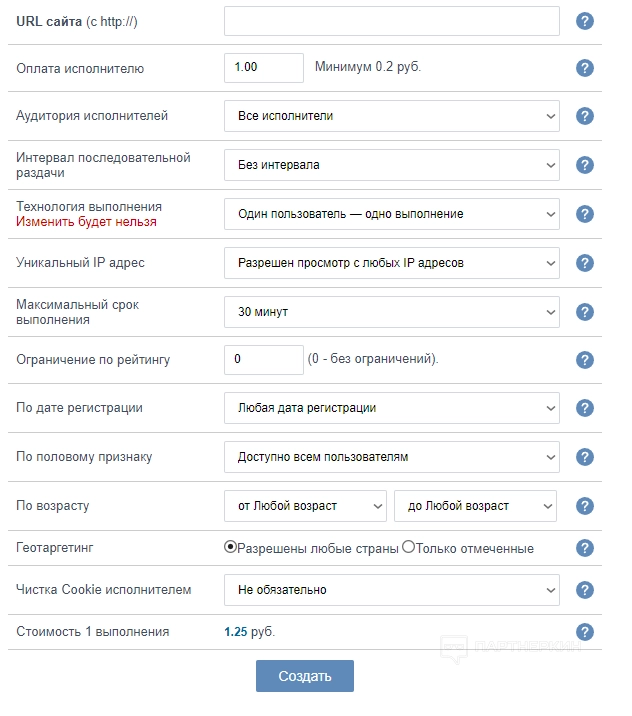Click the Оплата исполнителю amount field
This screenshot has width=632, height=716.
point(263,68)
